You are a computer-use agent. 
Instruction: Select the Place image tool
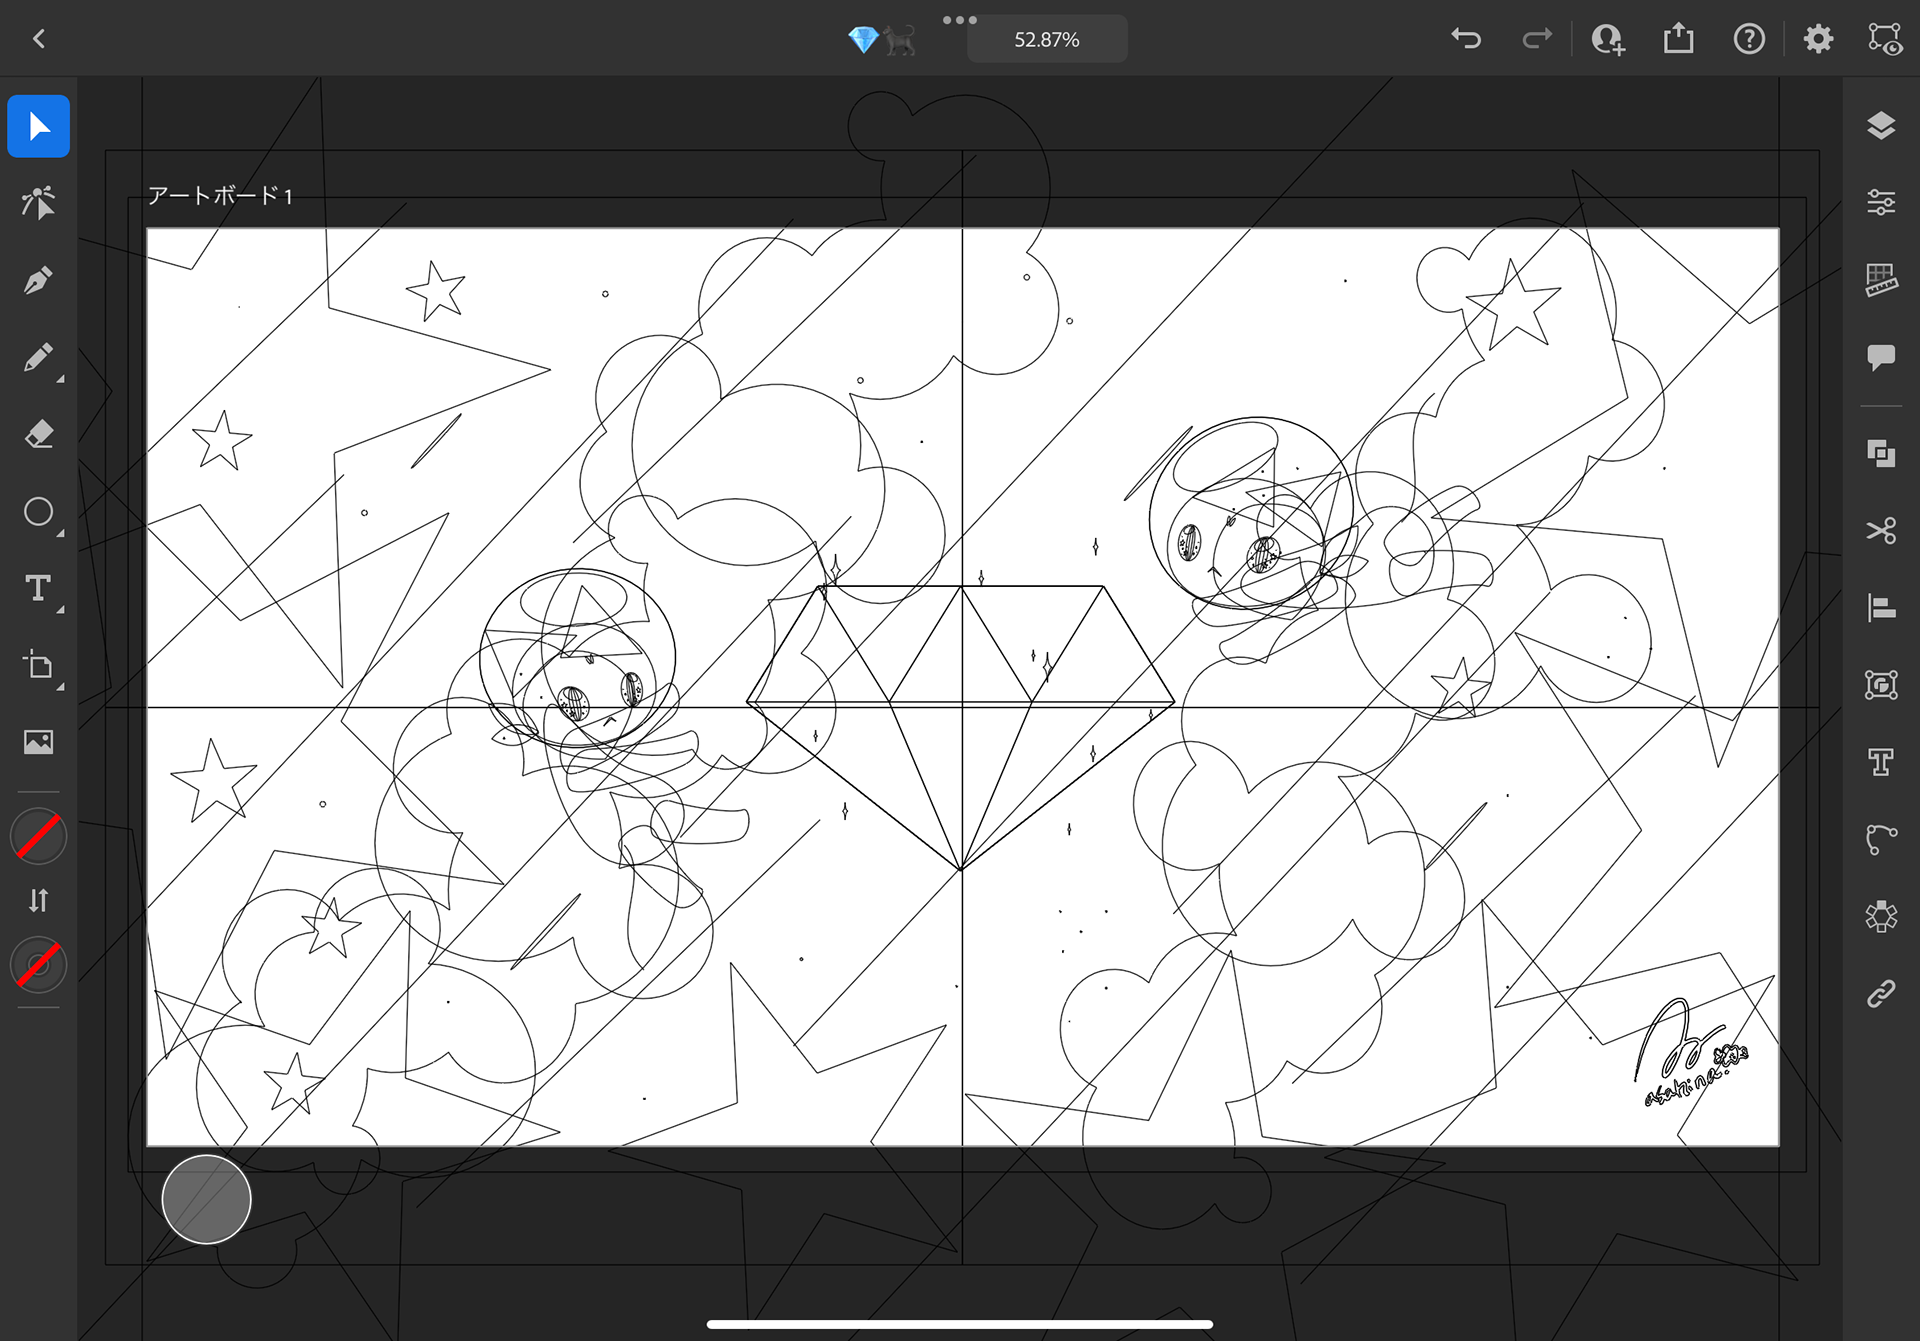[38, 742]
